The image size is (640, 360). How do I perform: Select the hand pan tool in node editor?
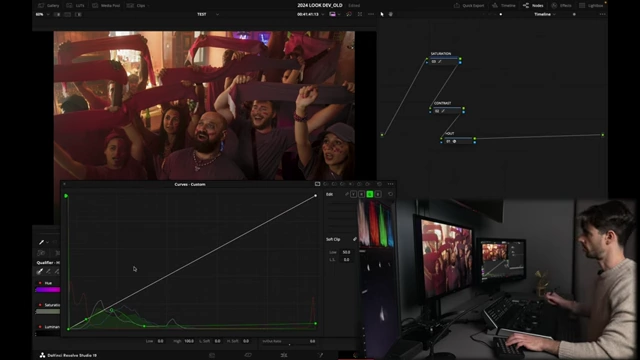(391, 14)
